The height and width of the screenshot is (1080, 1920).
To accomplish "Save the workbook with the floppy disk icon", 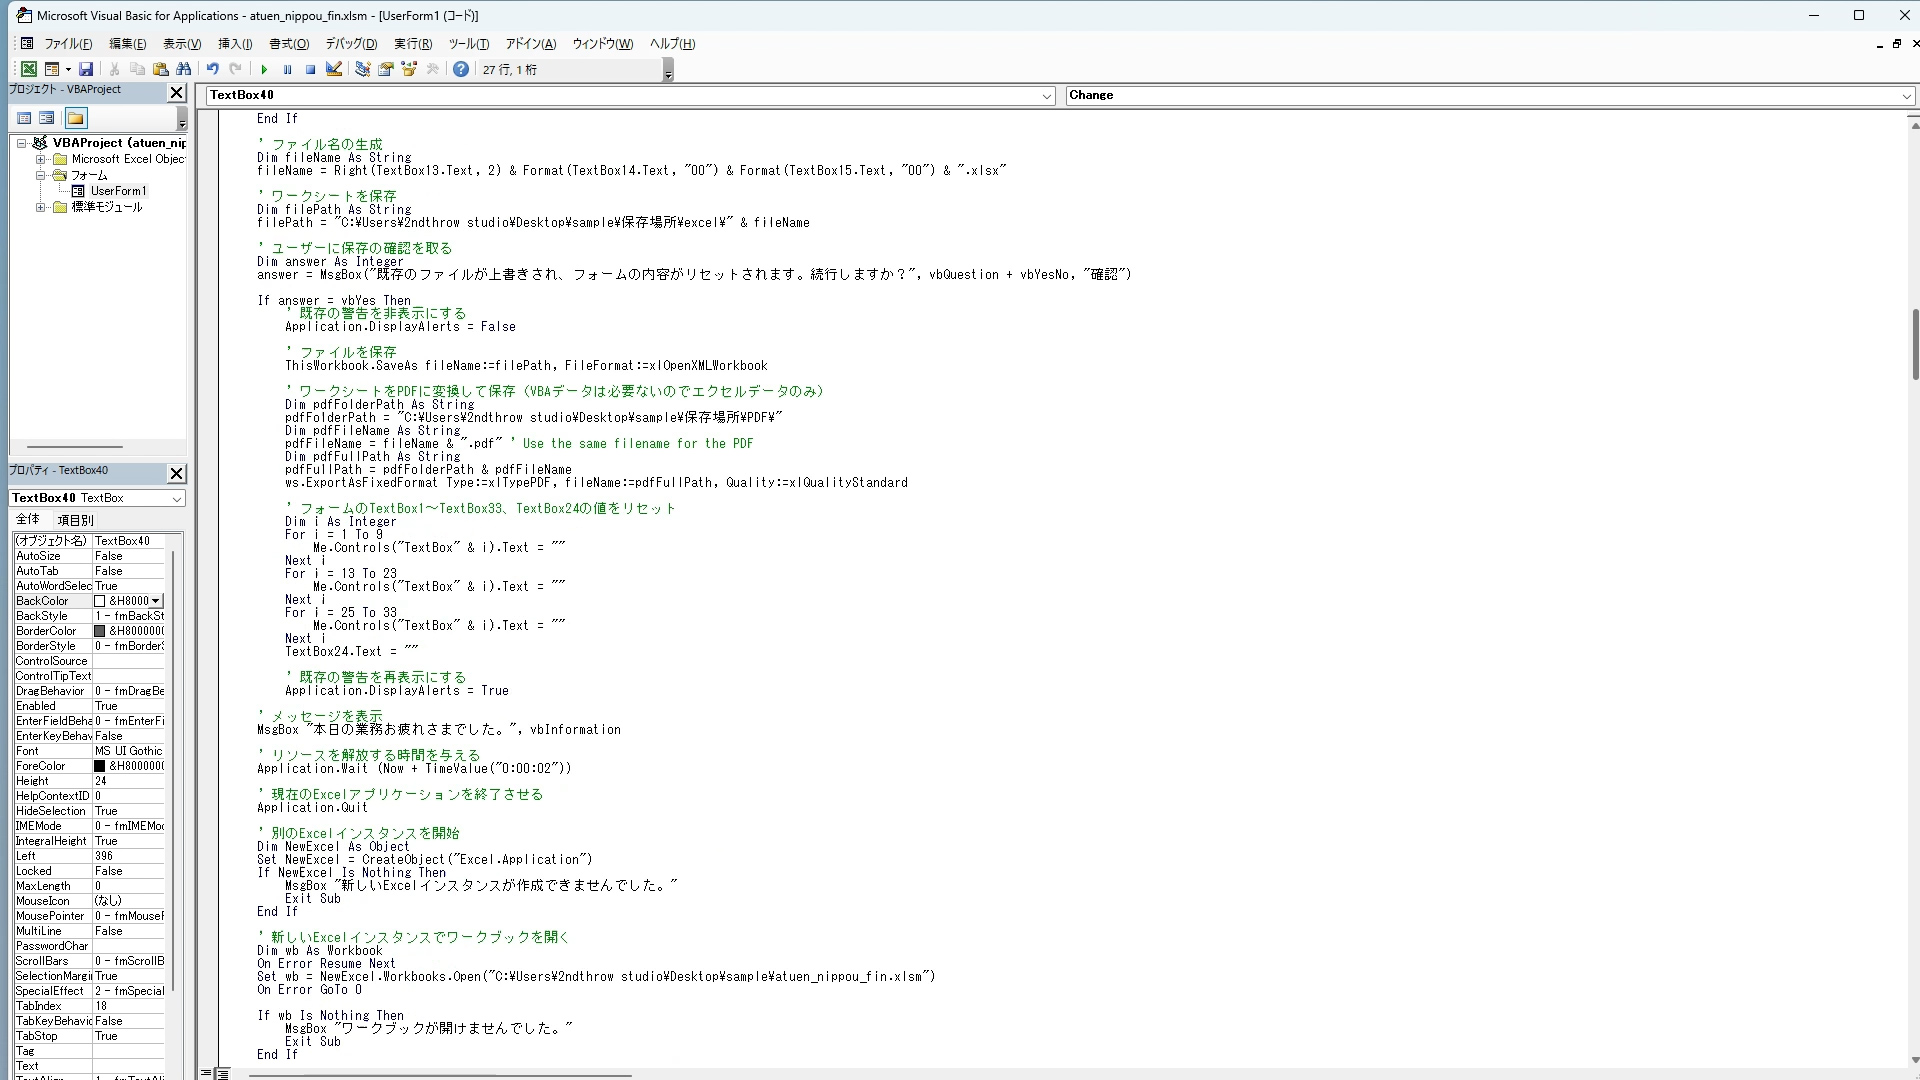I will 86,69.
